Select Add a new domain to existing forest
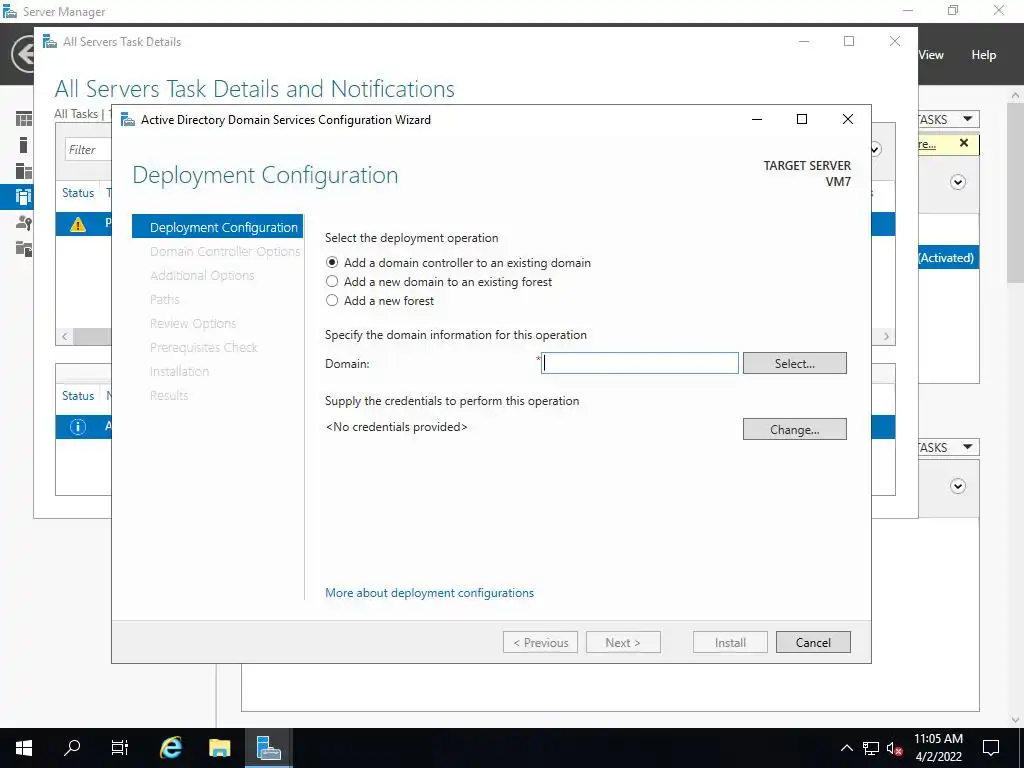Screen dimensions: 1024x768 point(332,281)
